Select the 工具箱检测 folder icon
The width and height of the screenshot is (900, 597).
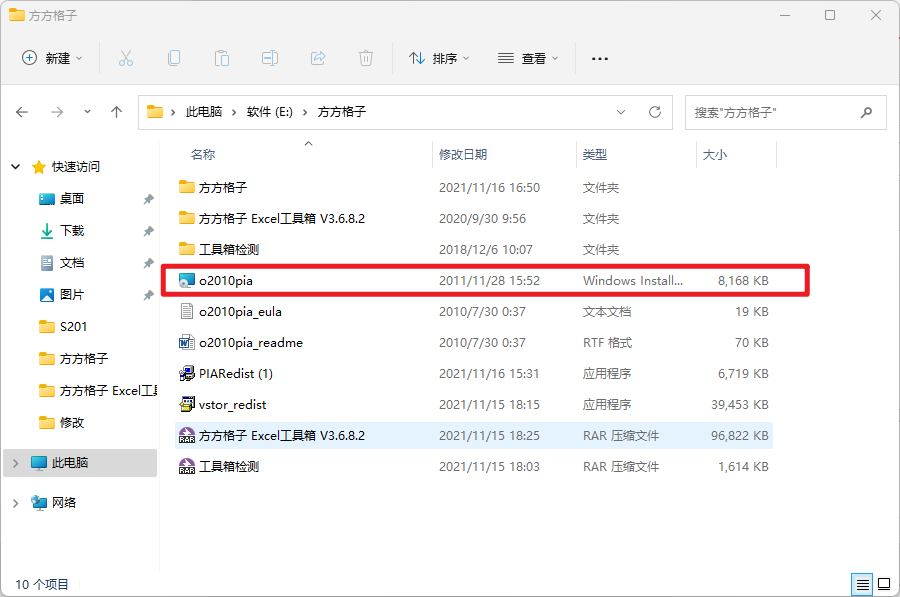tap(187, 249)
